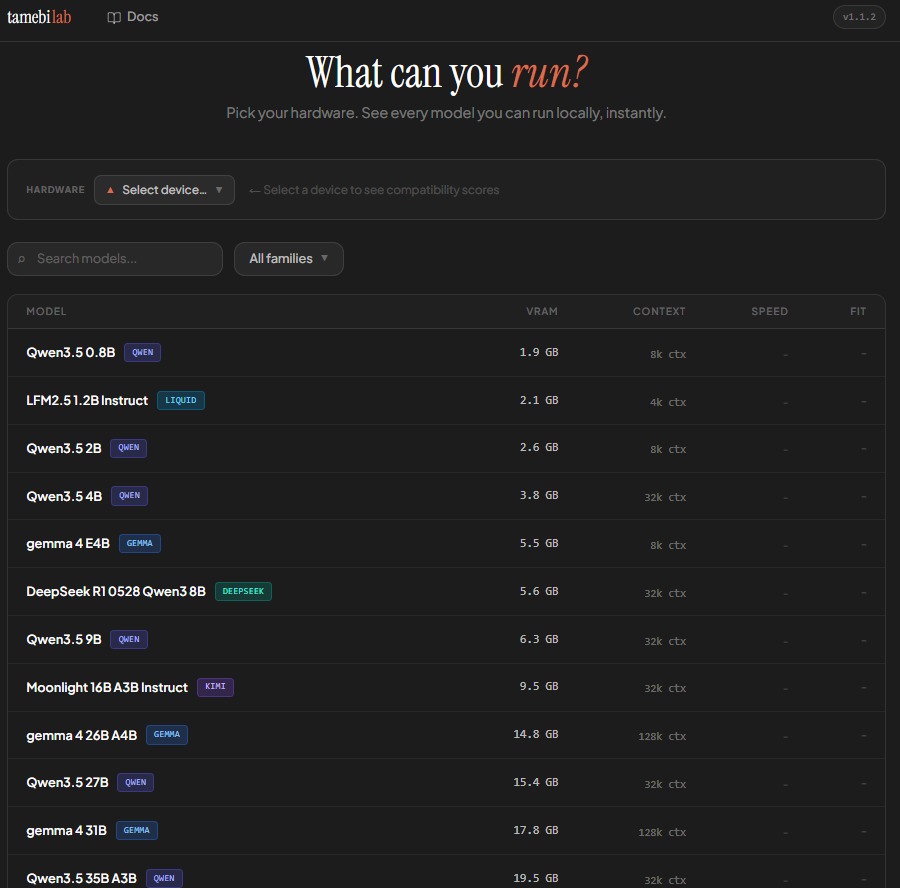Click the All families dropdown arrow
Image resolution: width=900 pixels, height=888 pixels.
[x=324, y=258]
